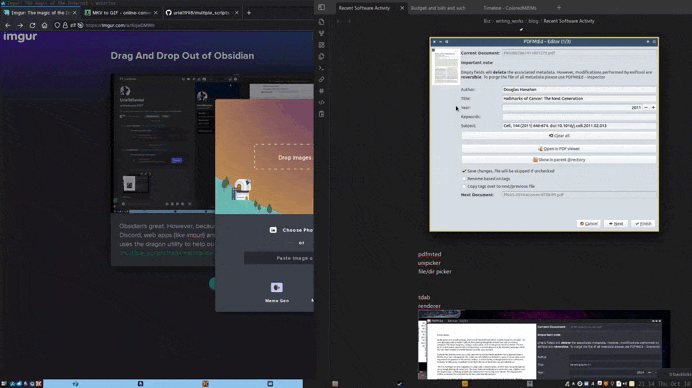Click the Finish button in PDFMtEd
Viewport: 692px width, 388px height.
[x=643, y=224]
